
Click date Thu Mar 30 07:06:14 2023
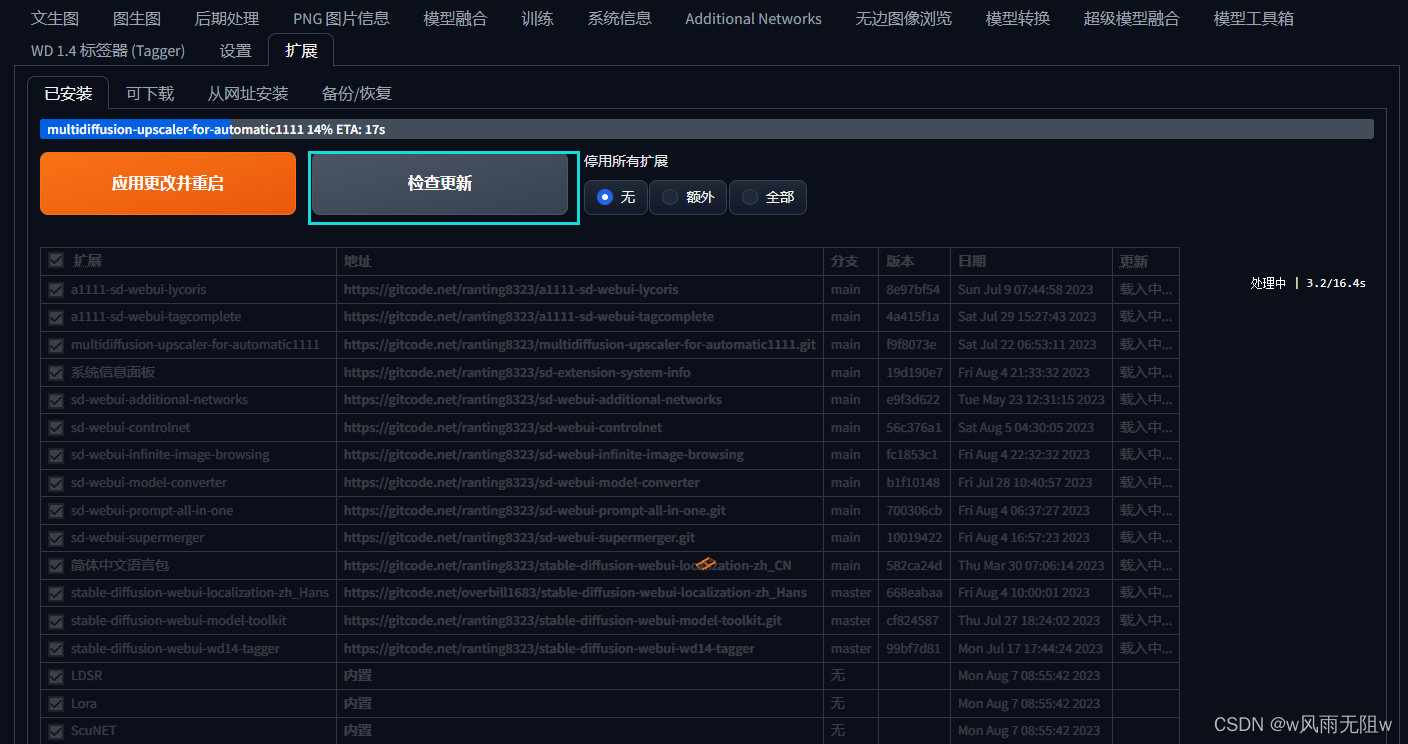(x=1031, y=565)
